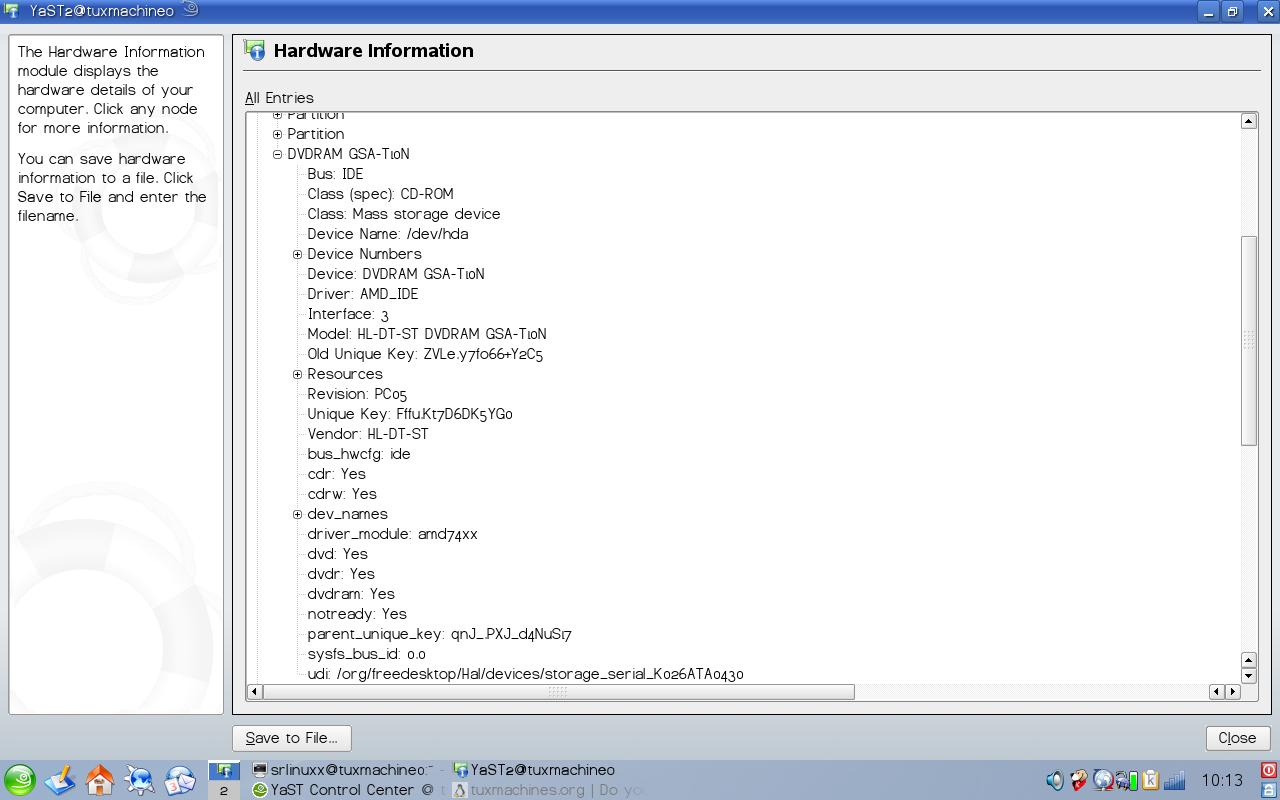The width and height of the screenshot is (1280, 800).
Task: Expand the Resources node
Action: [x=297, y=374]
